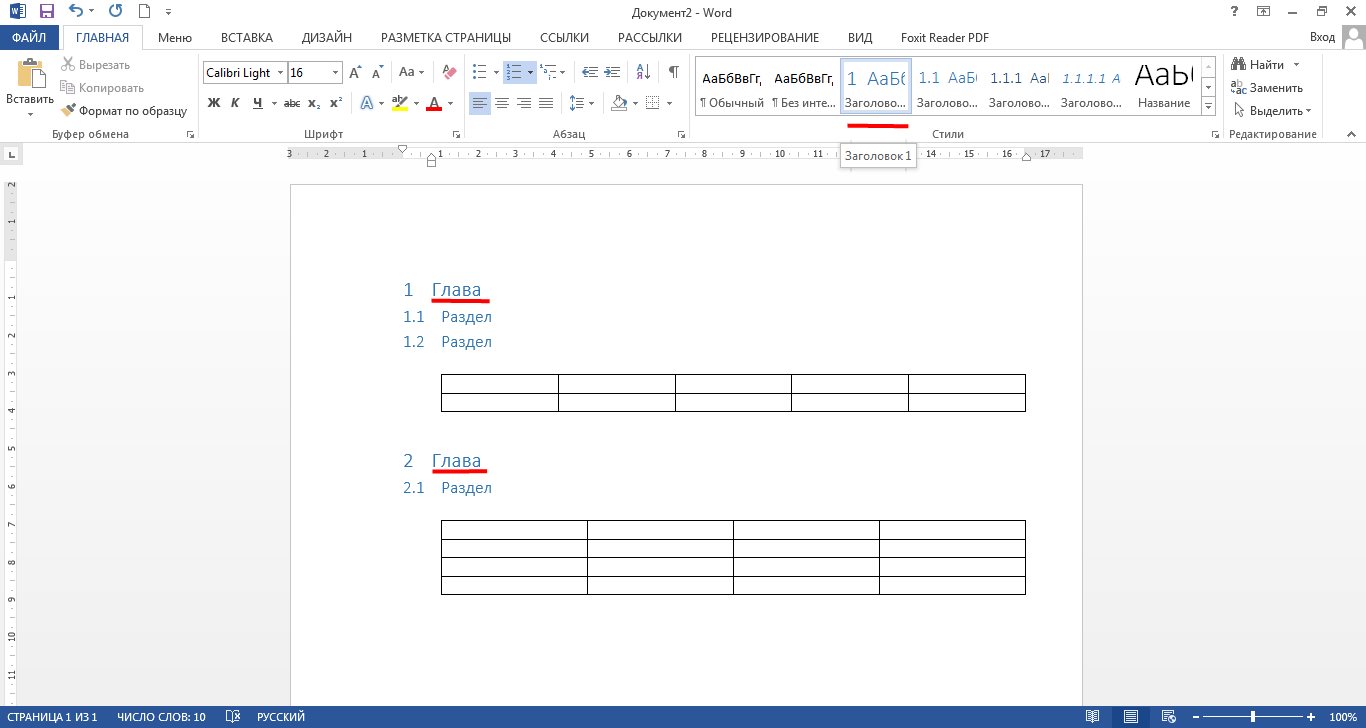Open Font dialog launcher in Шрифт group
The width and height of the screenshot is (1366, 728).
457,134
